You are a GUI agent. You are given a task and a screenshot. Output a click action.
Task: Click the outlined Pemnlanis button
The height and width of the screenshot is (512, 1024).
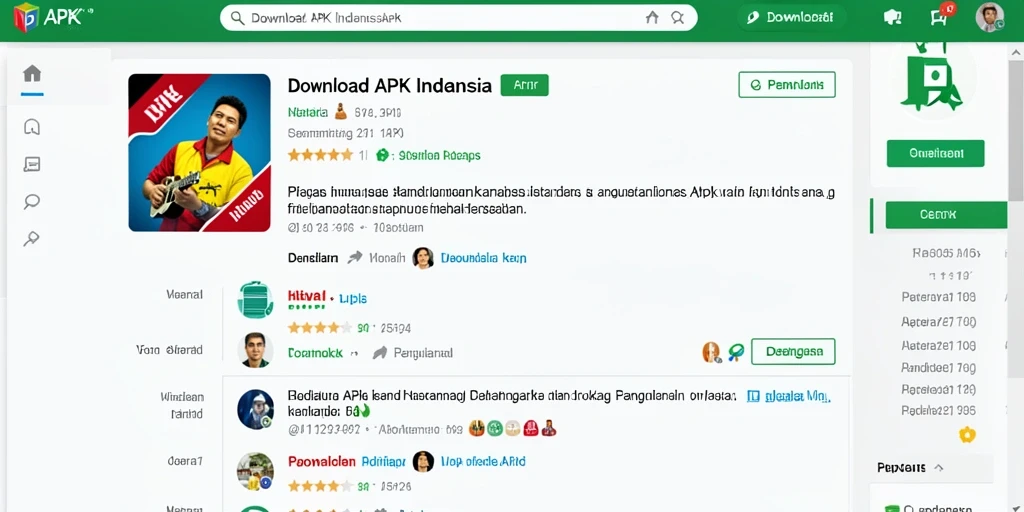pos(787,85)
